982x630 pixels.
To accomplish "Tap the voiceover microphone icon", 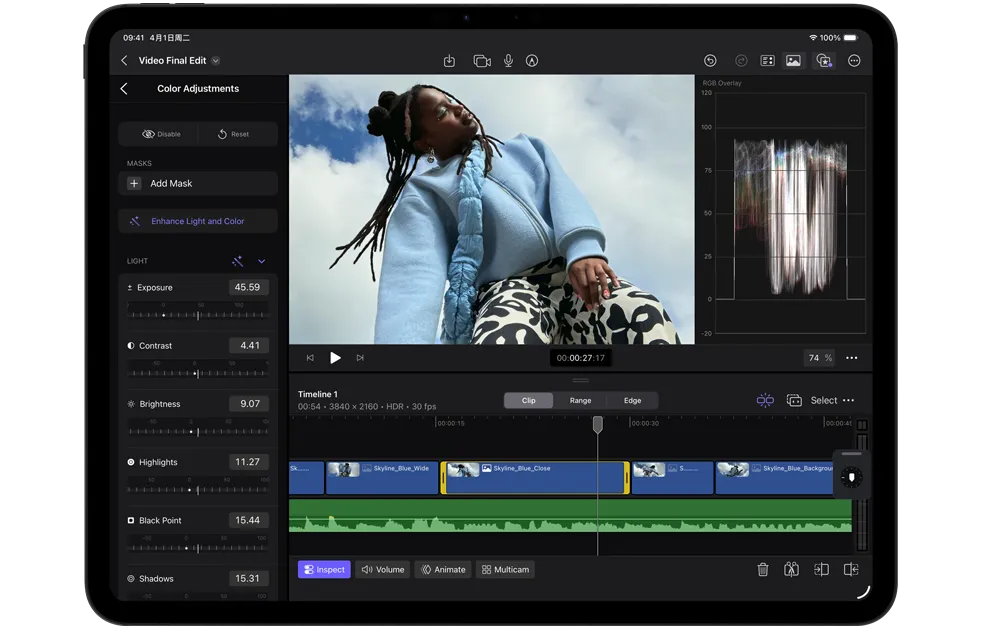I will (508, 61).
